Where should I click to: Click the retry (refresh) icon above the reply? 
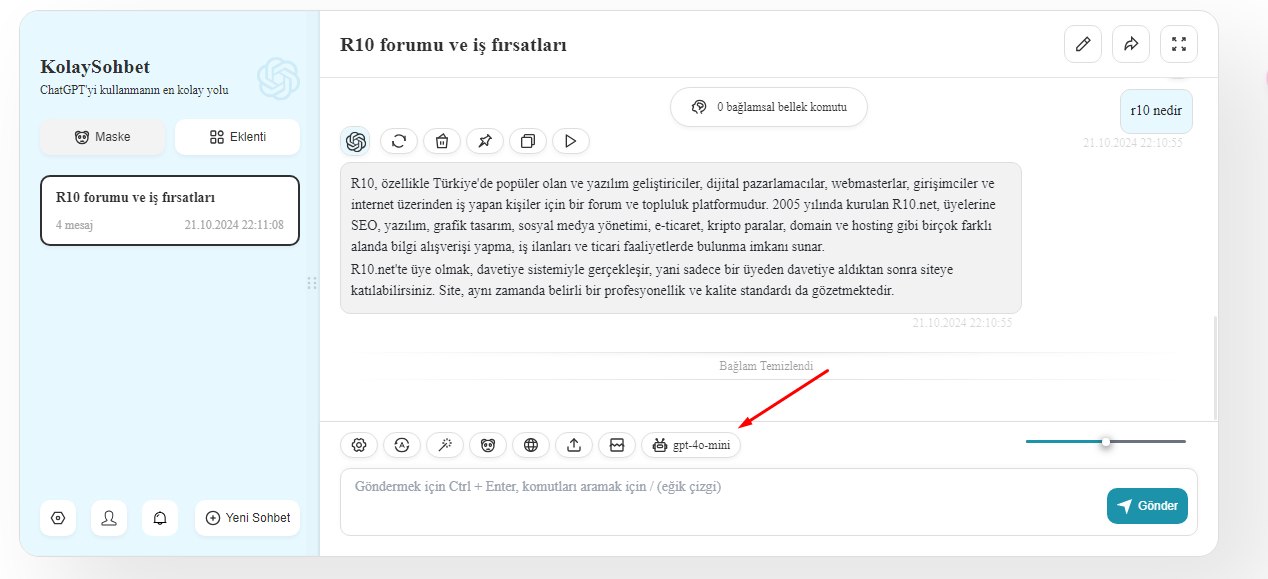(x=399, y=141)
